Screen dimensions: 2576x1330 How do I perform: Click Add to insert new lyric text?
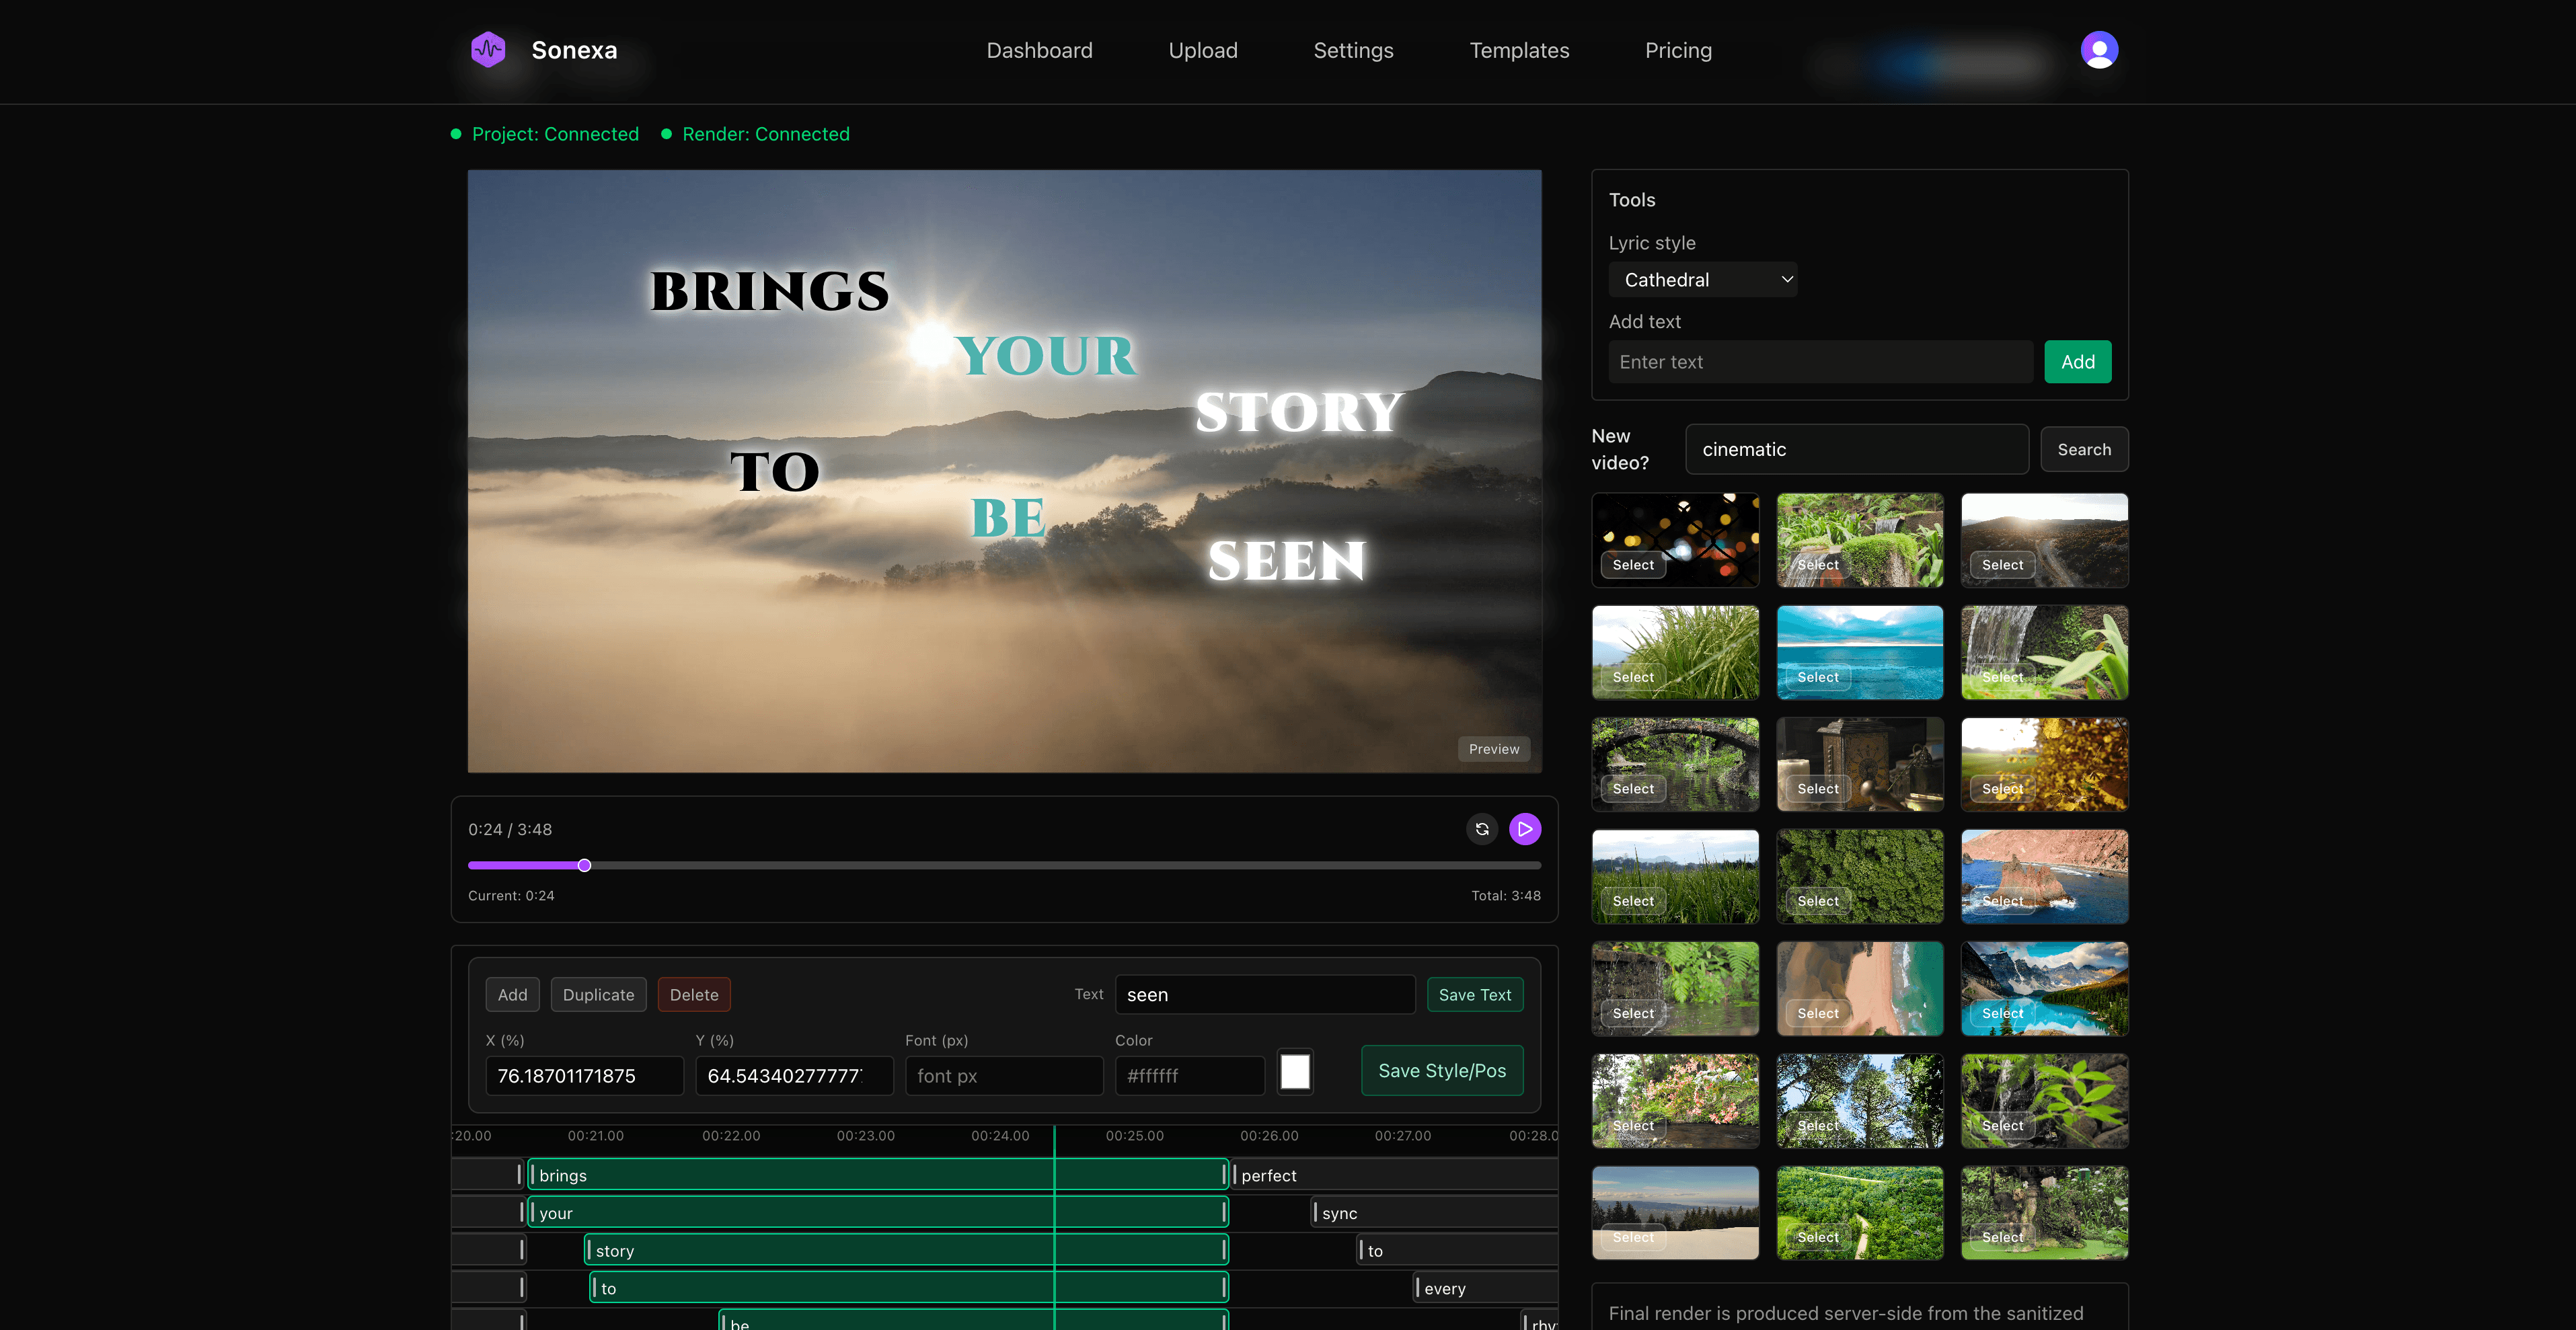tap(2077, 361)
